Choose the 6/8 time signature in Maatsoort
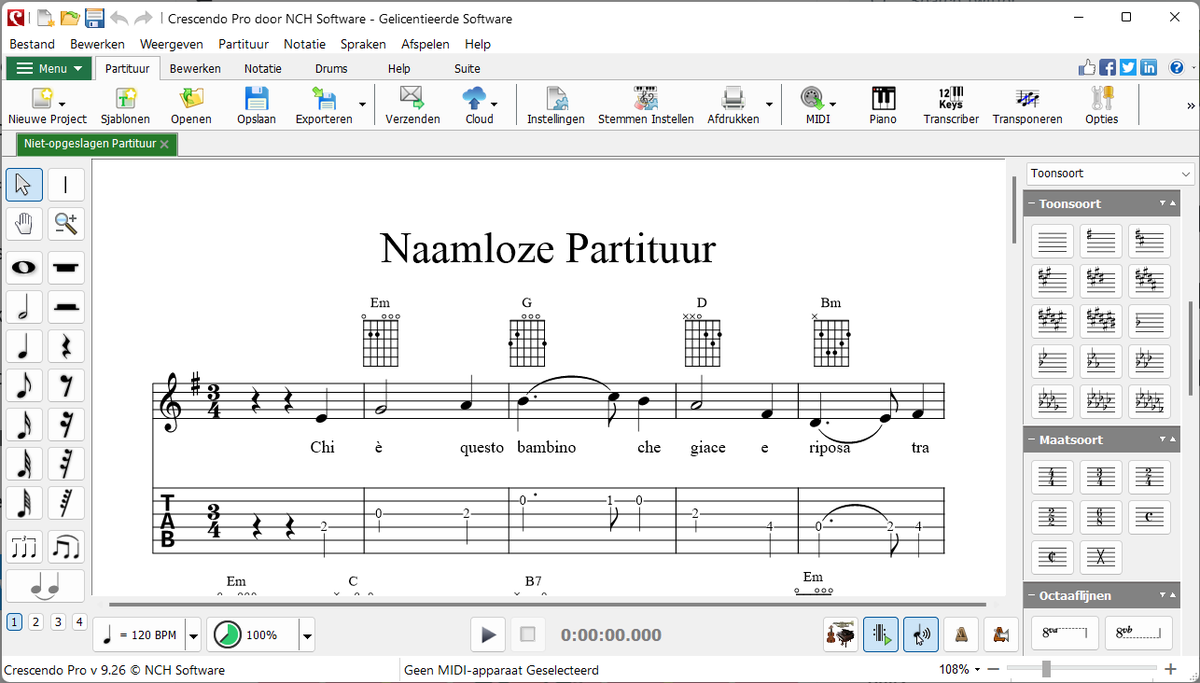 coord(1101,517)
